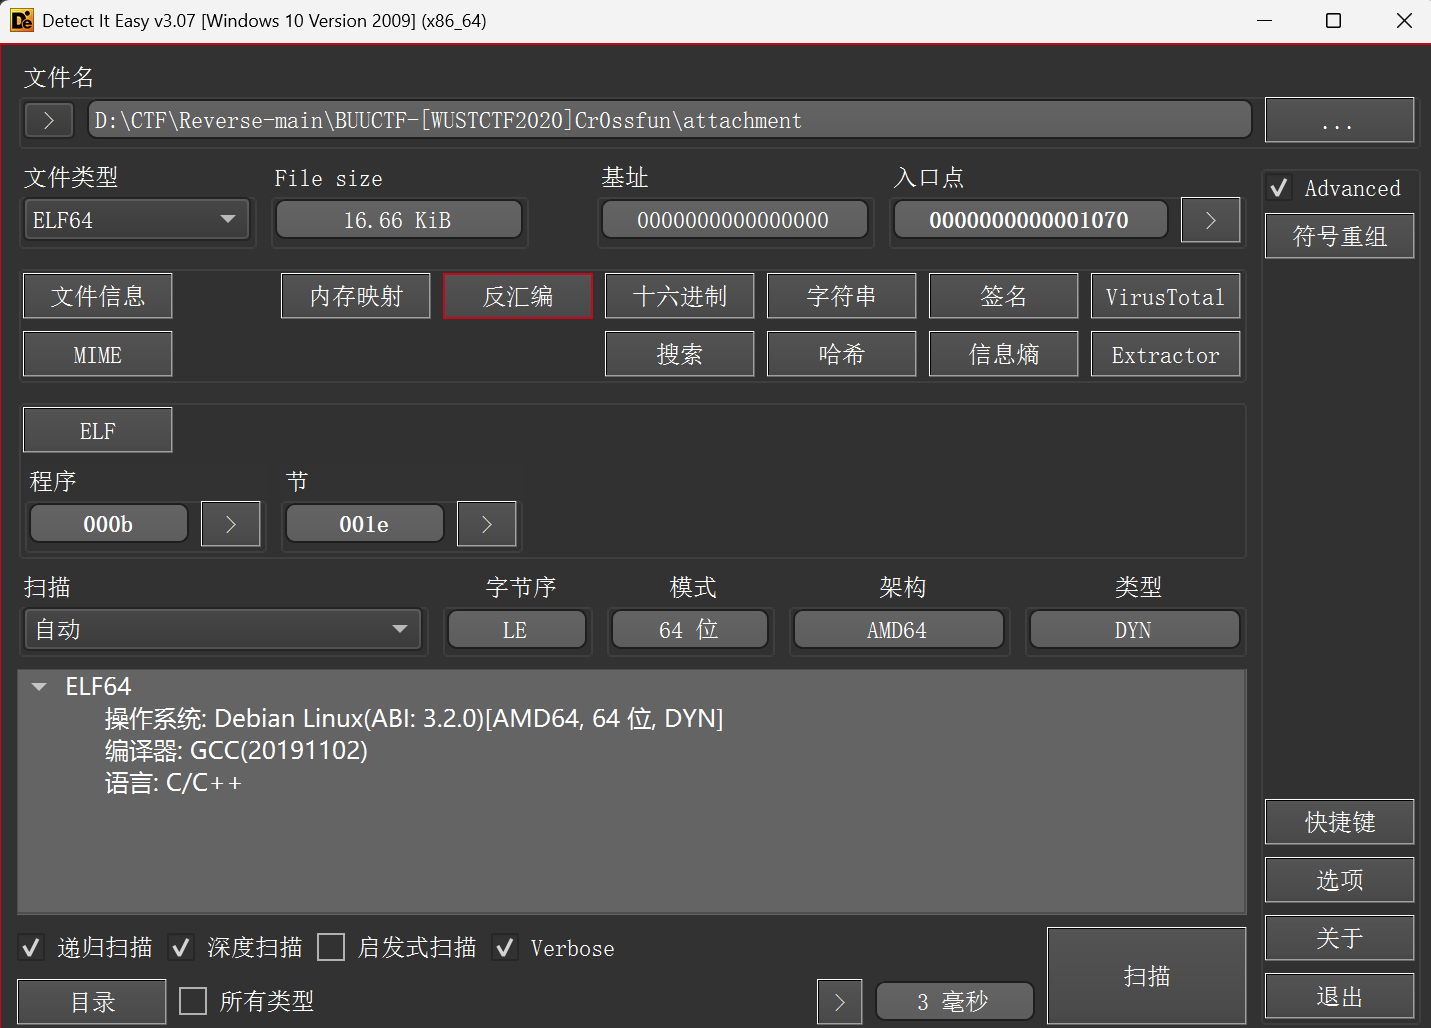Click the 扫描 scan button

(1146, 976)
